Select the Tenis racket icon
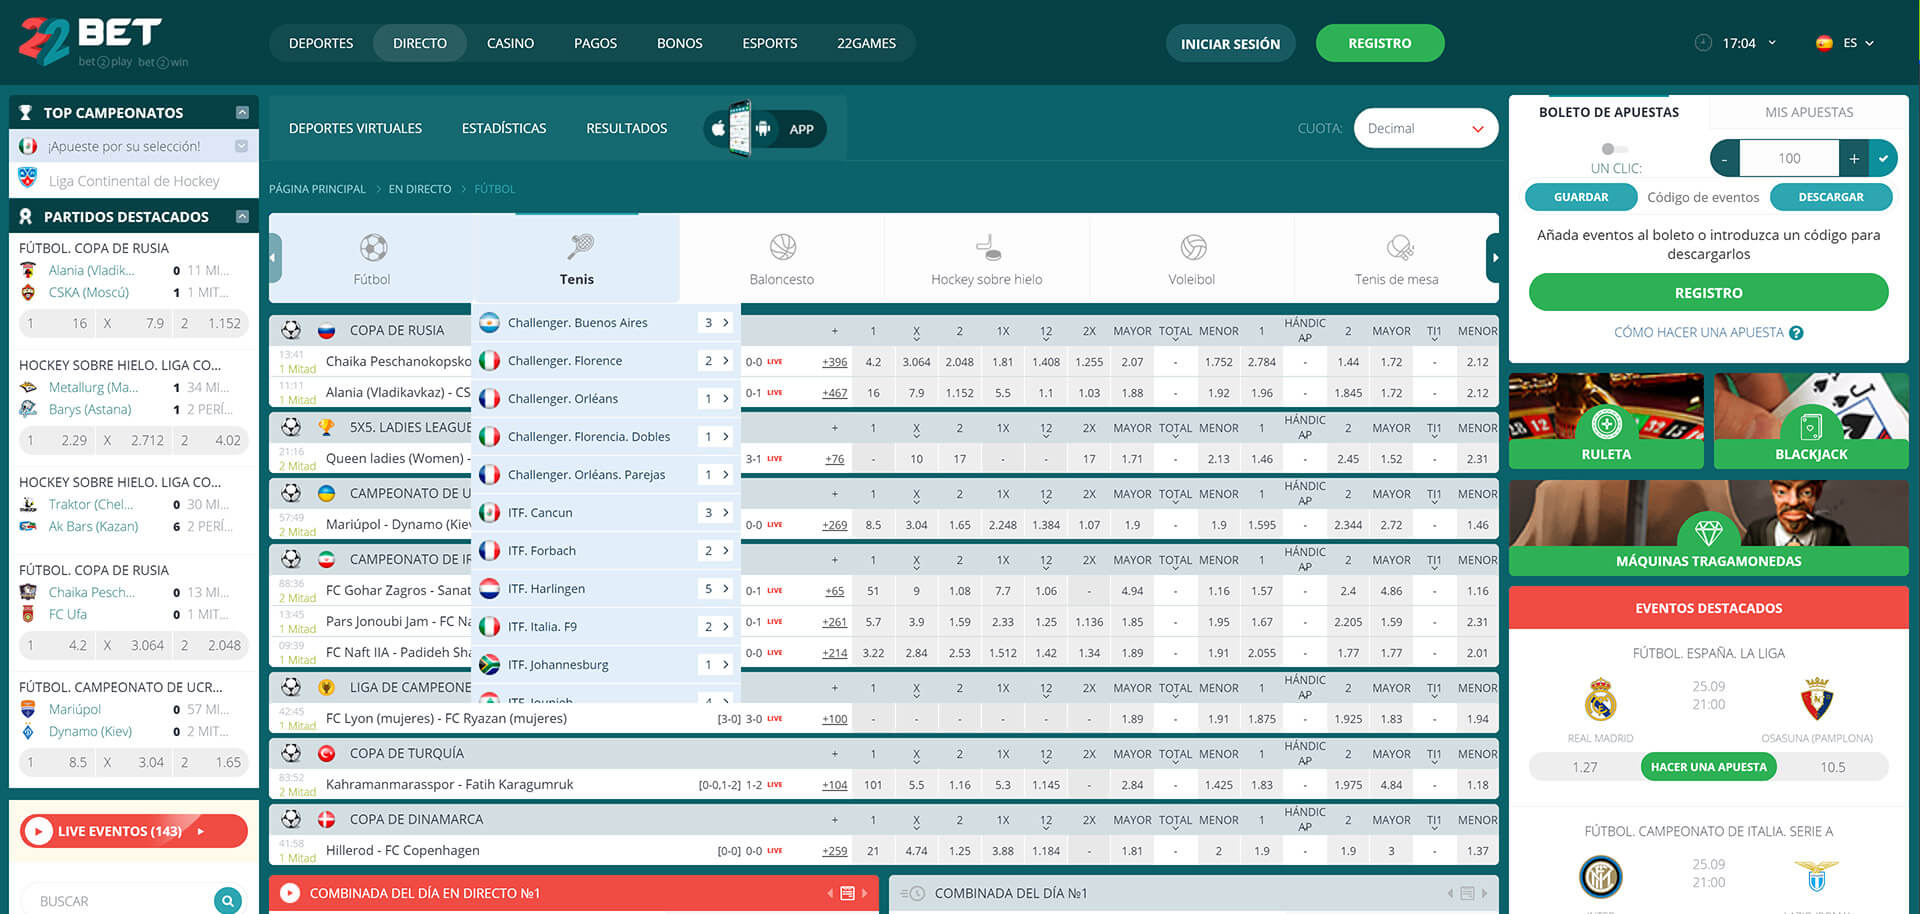Screen dimensions: 1920x914 click(x=579, y=246)
